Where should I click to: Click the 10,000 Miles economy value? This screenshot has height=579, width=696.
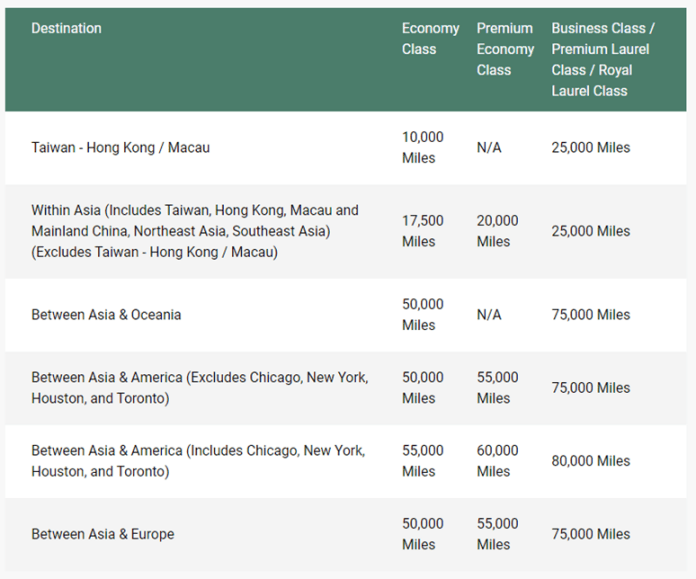423,147
